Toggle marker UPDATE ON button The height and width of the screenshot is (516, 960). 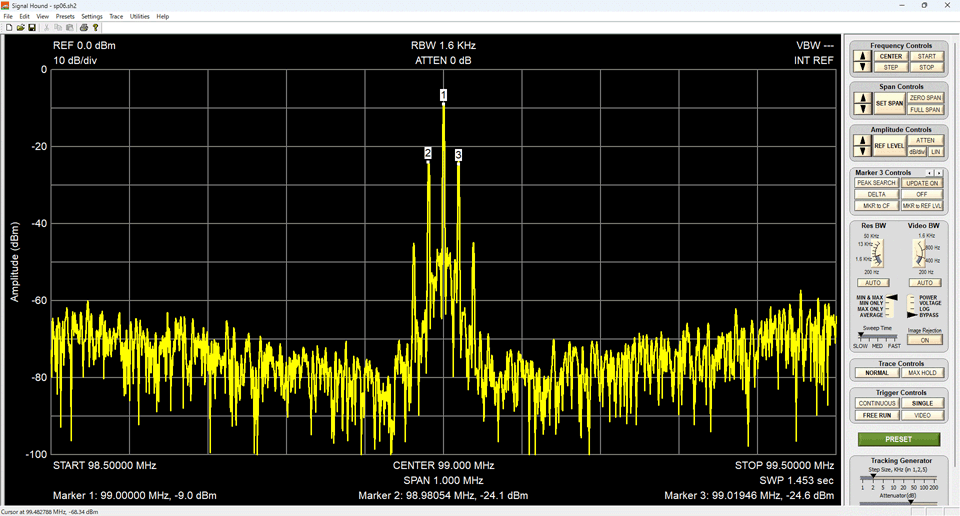pyautogui.click(x=922, y=183)
